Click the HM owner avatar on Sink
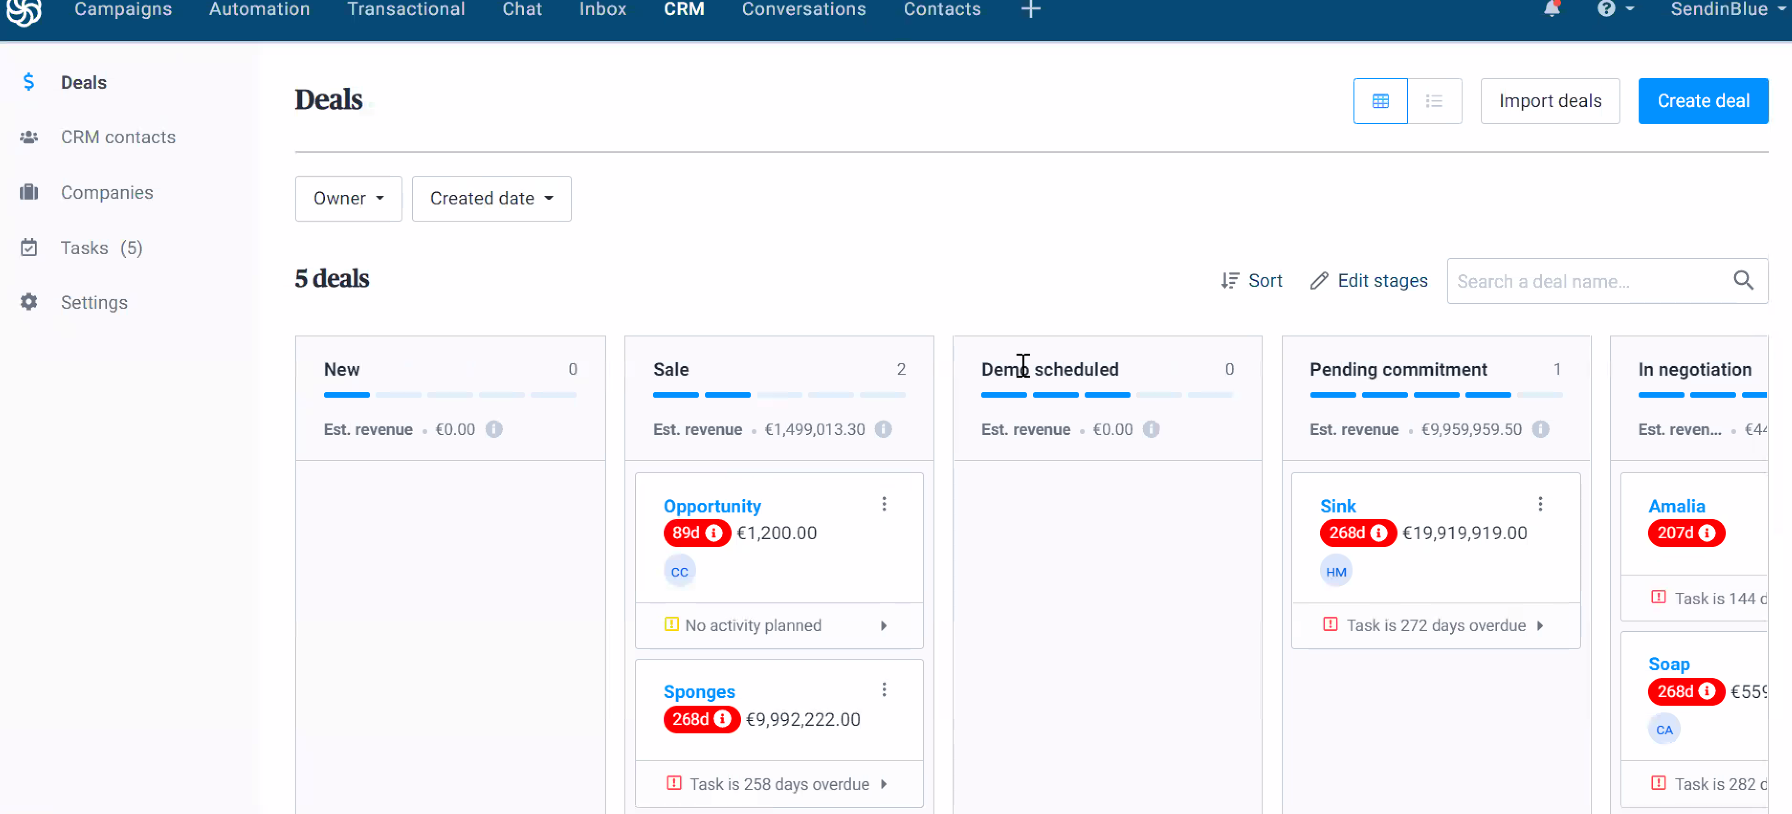 (x=1336, y=572)
